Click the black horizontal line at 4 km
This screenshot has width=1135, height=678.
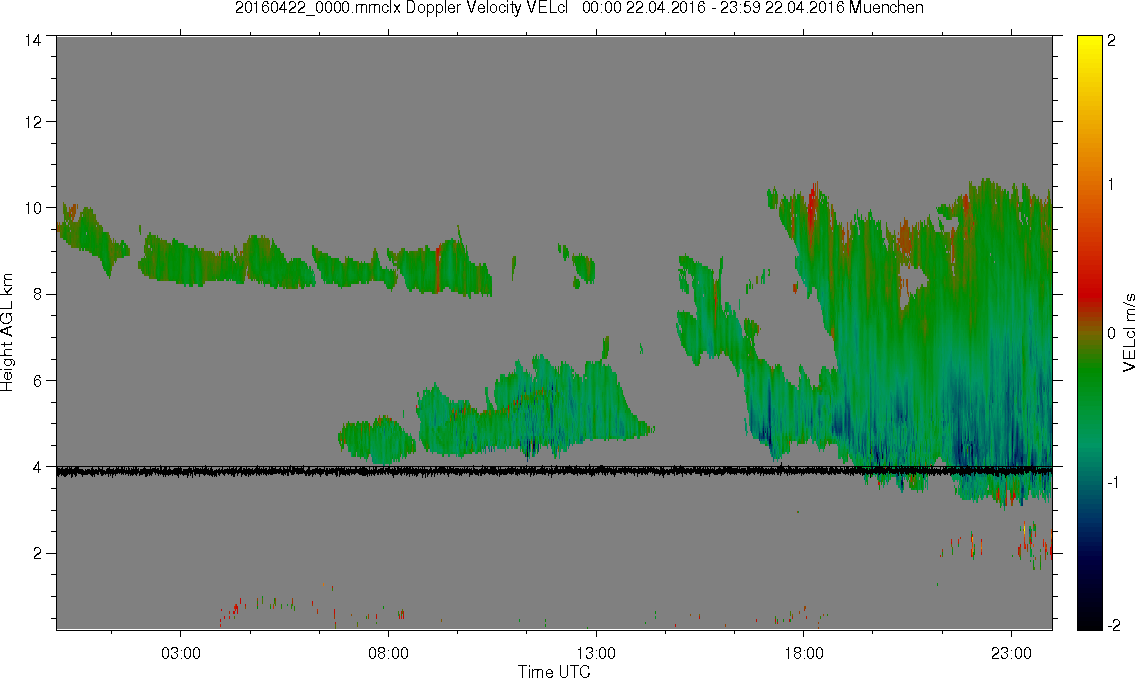pyautogui.click(x=554, y=470)
